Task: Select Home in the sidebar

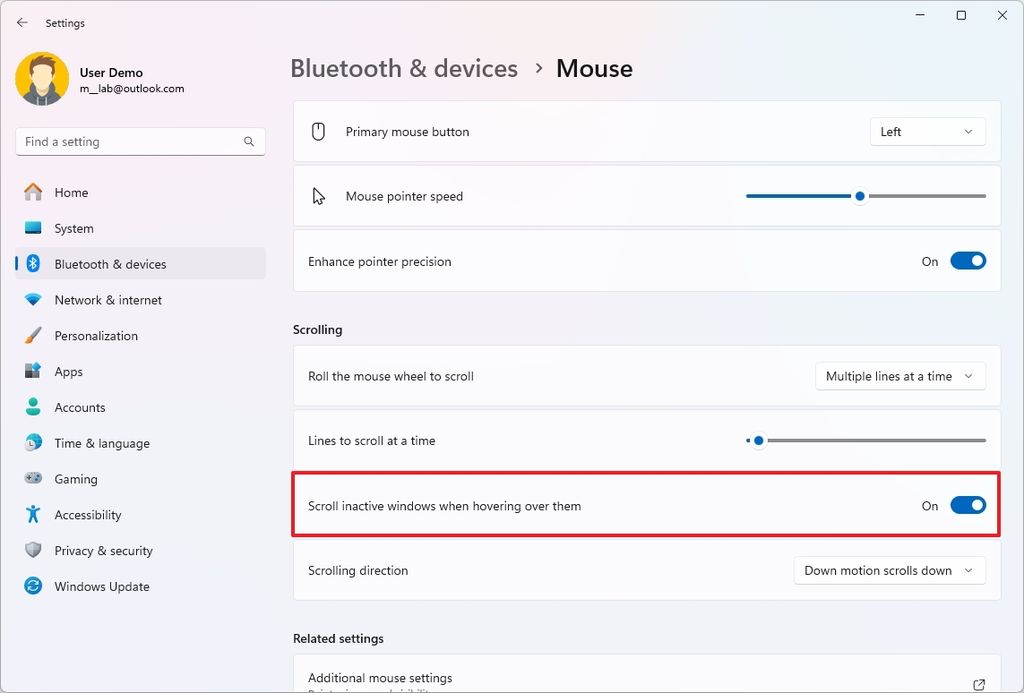Action: [71, 192]
